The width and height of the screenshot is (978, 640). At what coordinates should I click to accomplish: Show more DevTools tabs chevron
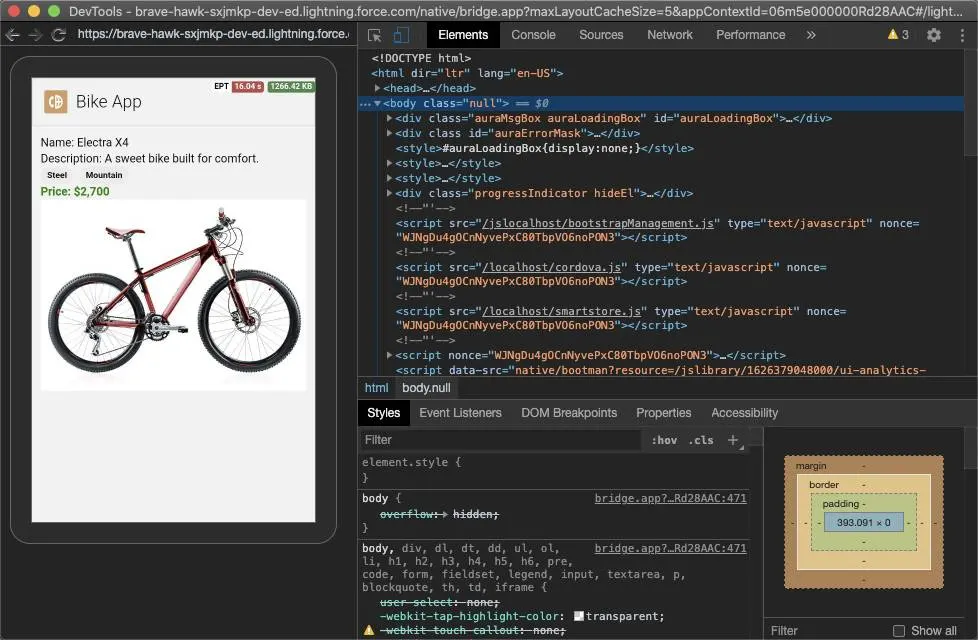point(810,35)
